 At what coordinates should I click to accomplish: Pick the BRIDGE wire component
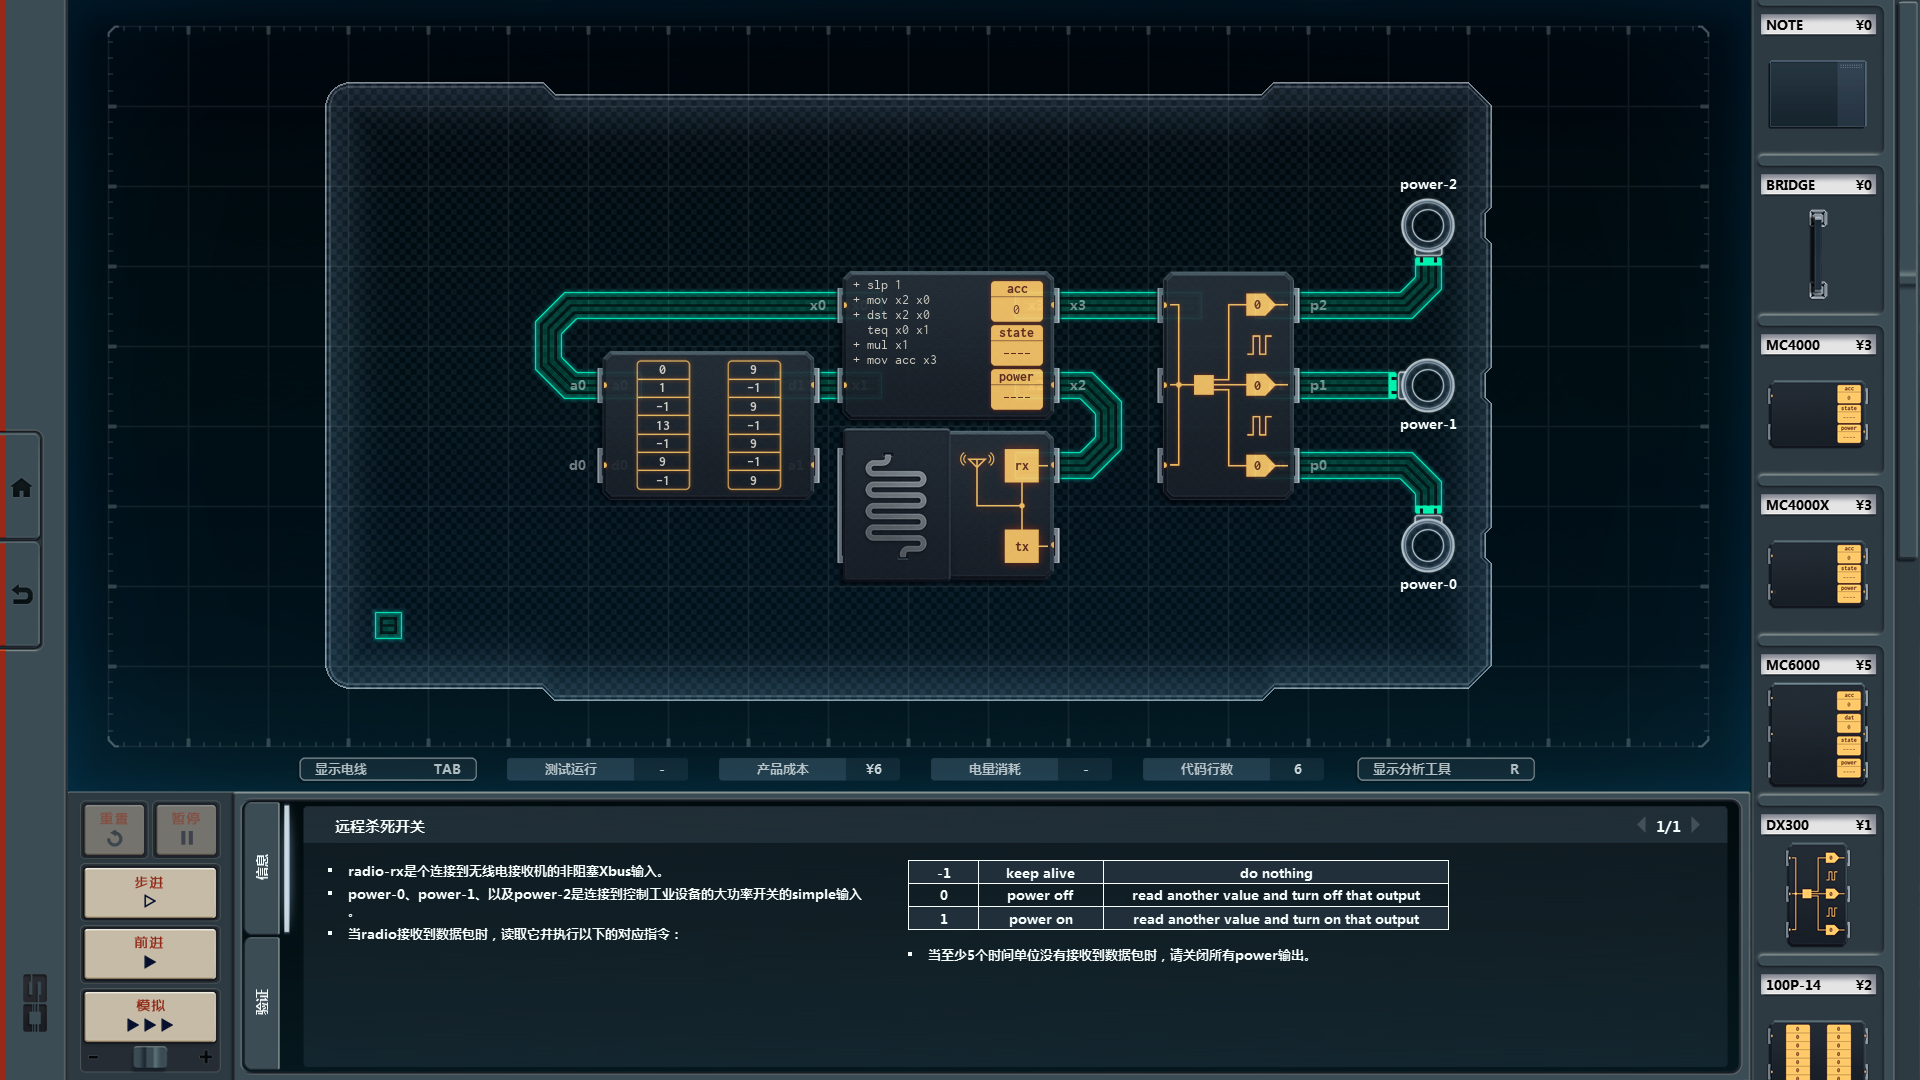1817,253
